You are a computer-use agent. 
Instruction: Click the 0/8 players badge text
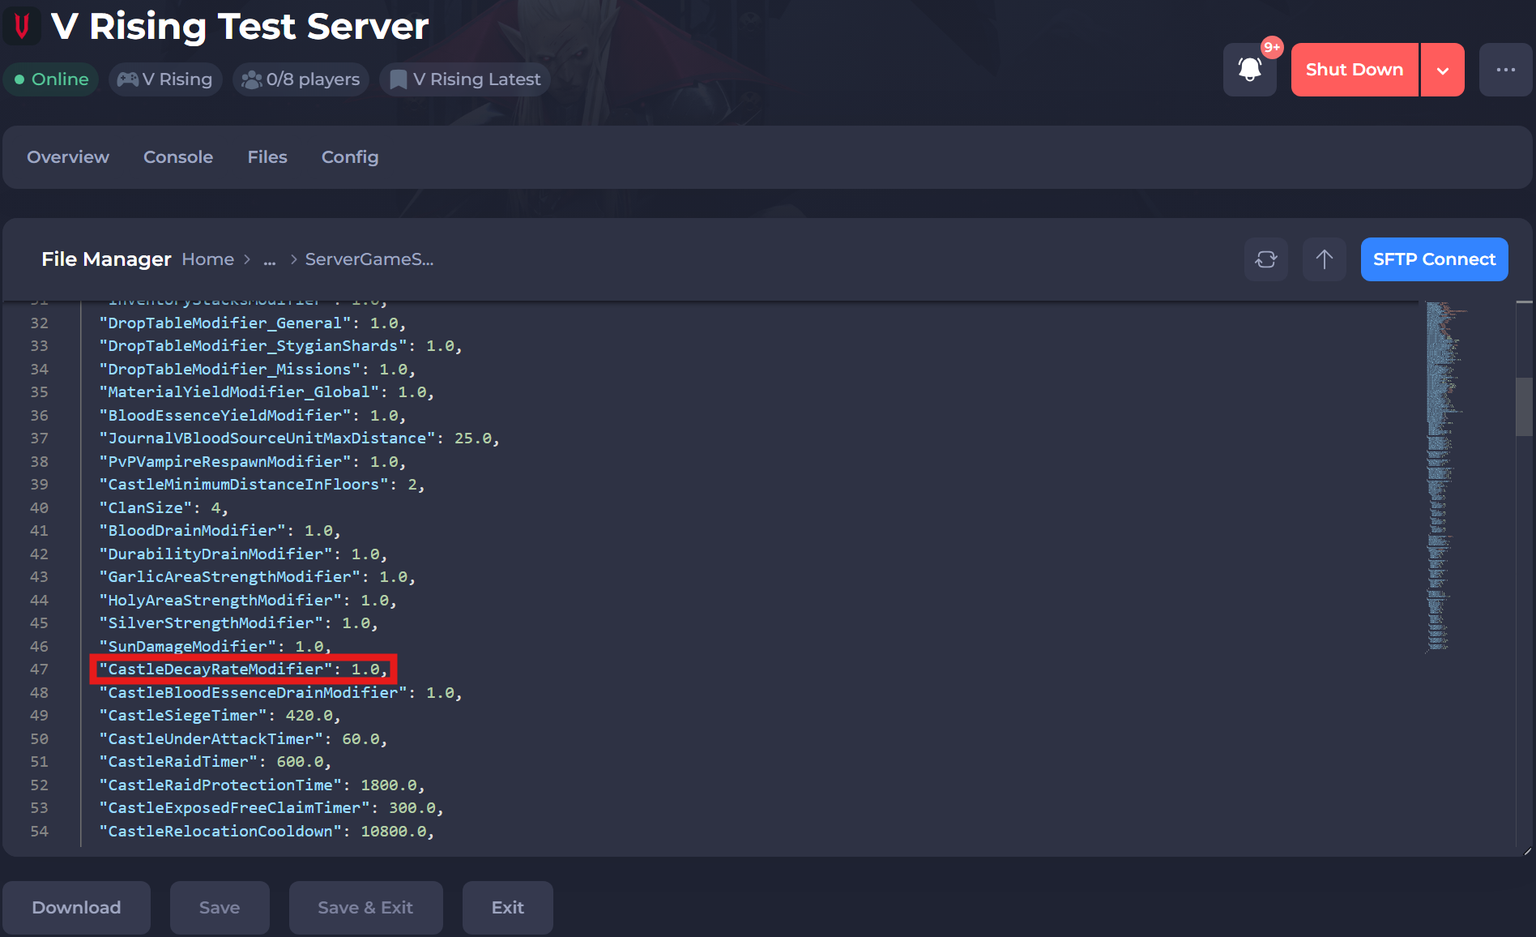click(x=313, y=79)
